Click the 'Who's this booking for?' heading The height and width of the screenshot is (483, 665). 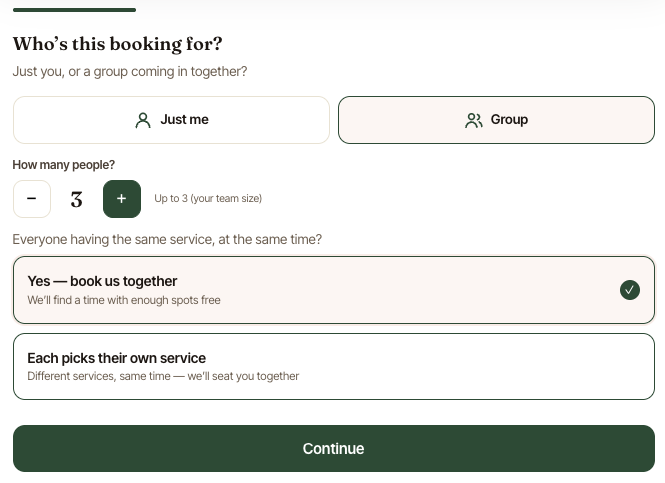117,44
